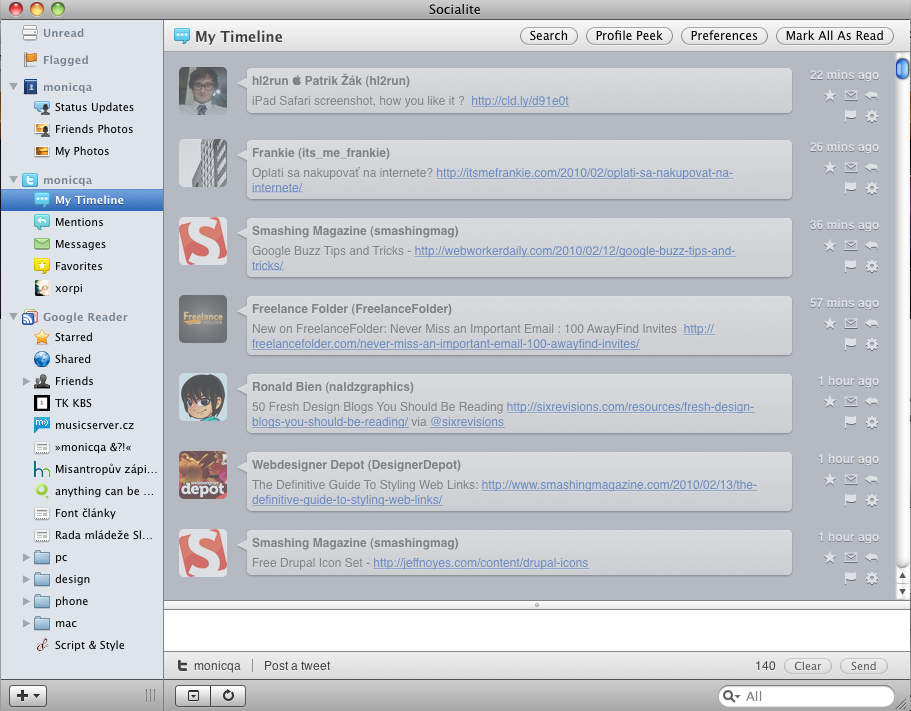Viewport: 911px width, 711px height.
Task: Click the Search button
Action: pos(548,36)
